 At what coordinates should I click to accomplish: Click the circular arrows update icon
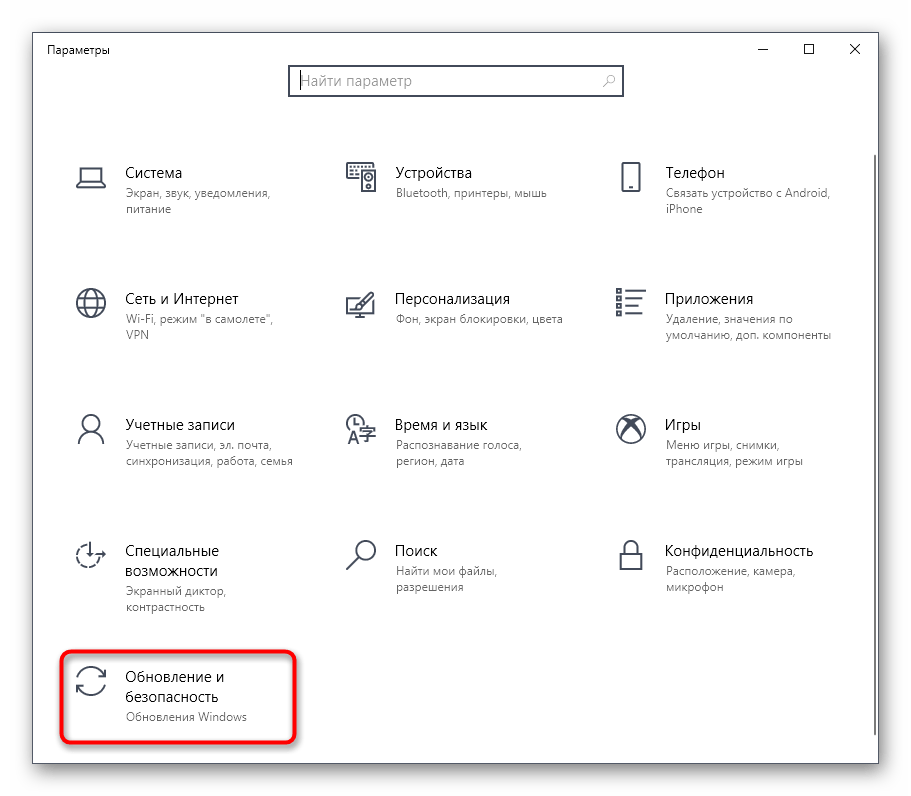coord(91,680)
